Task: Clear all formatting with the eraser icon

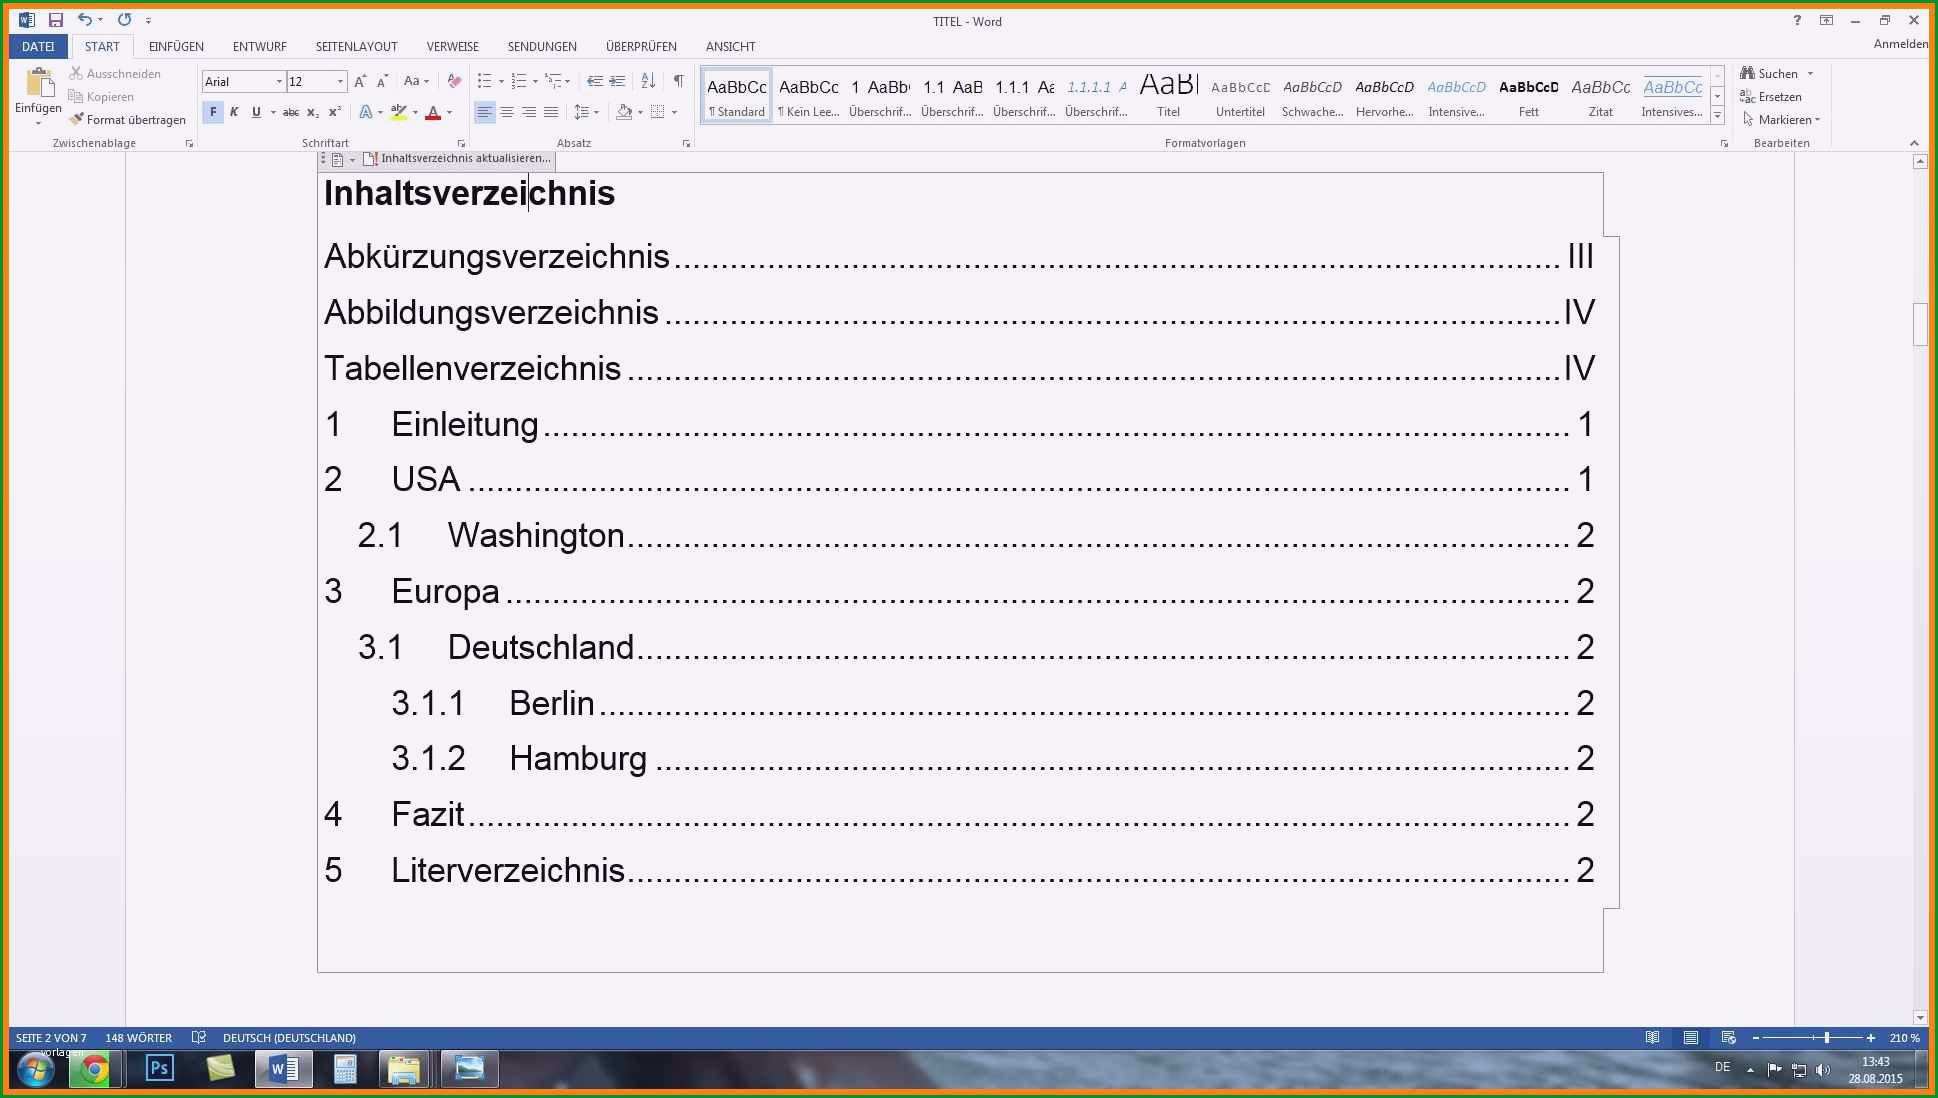Action: coord(454,81)
